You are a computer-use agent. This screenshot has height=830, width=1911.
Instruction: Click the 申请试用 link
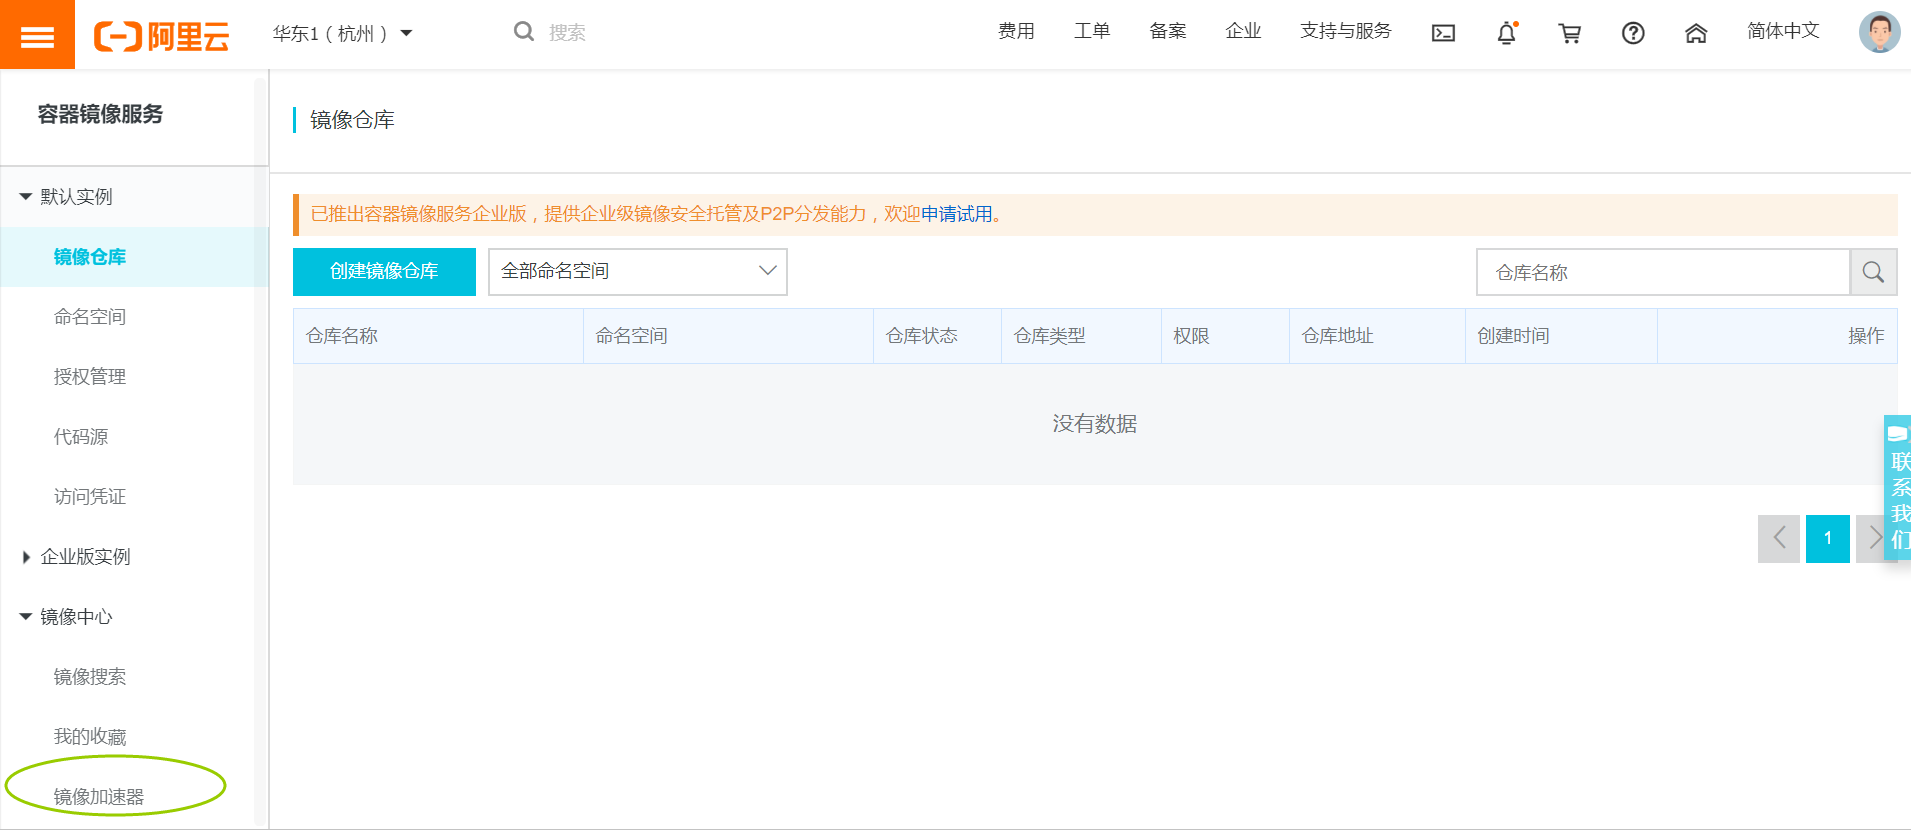click(956, 214)
